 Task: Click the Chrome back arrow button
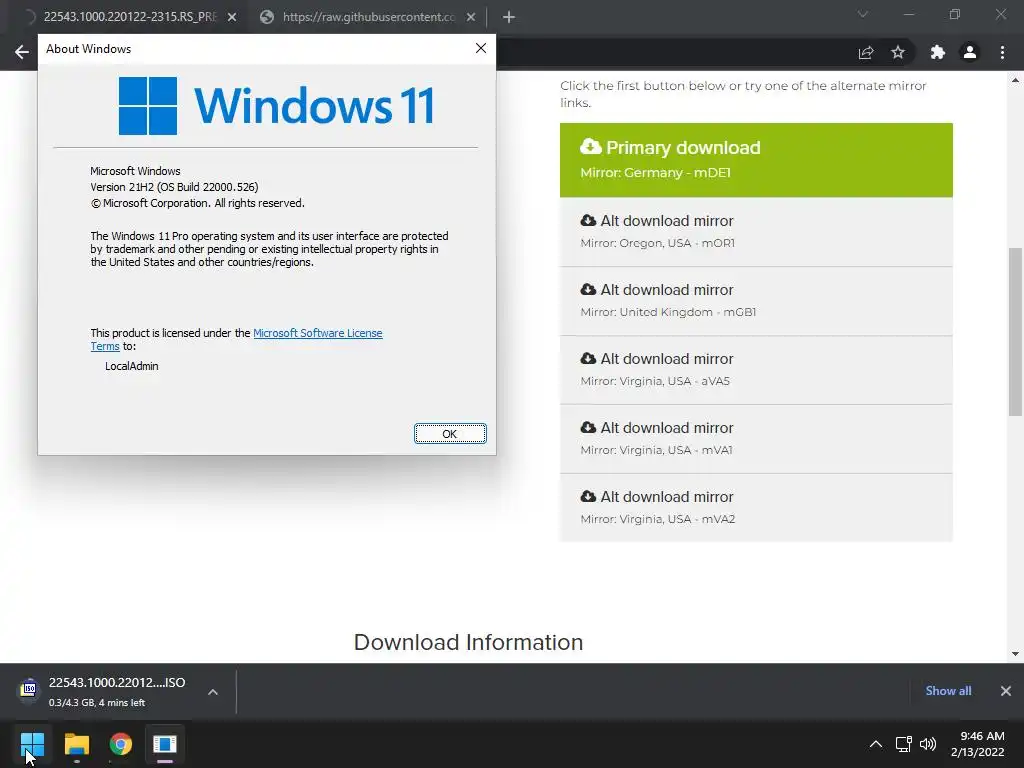22,52
